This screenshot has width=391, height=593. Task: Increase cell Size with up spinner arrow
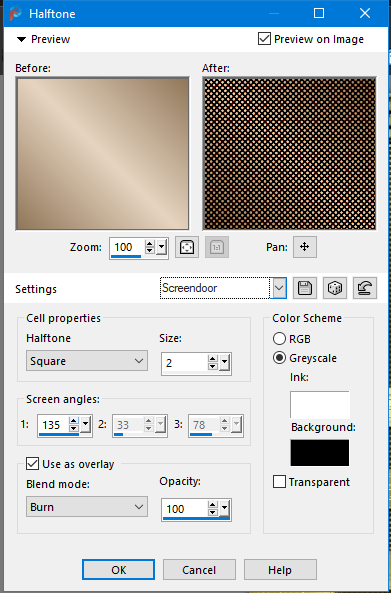click(213, 359)
